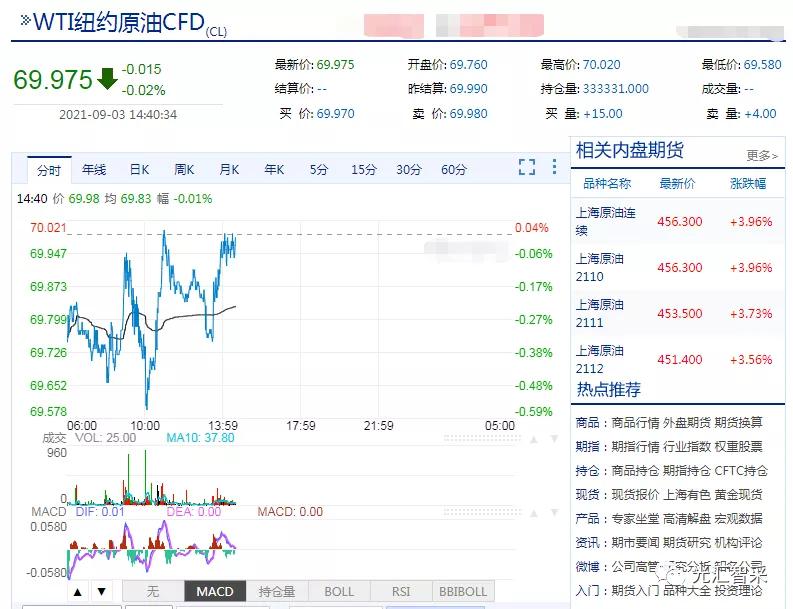Open the 月K chart tab

(229, 169)
